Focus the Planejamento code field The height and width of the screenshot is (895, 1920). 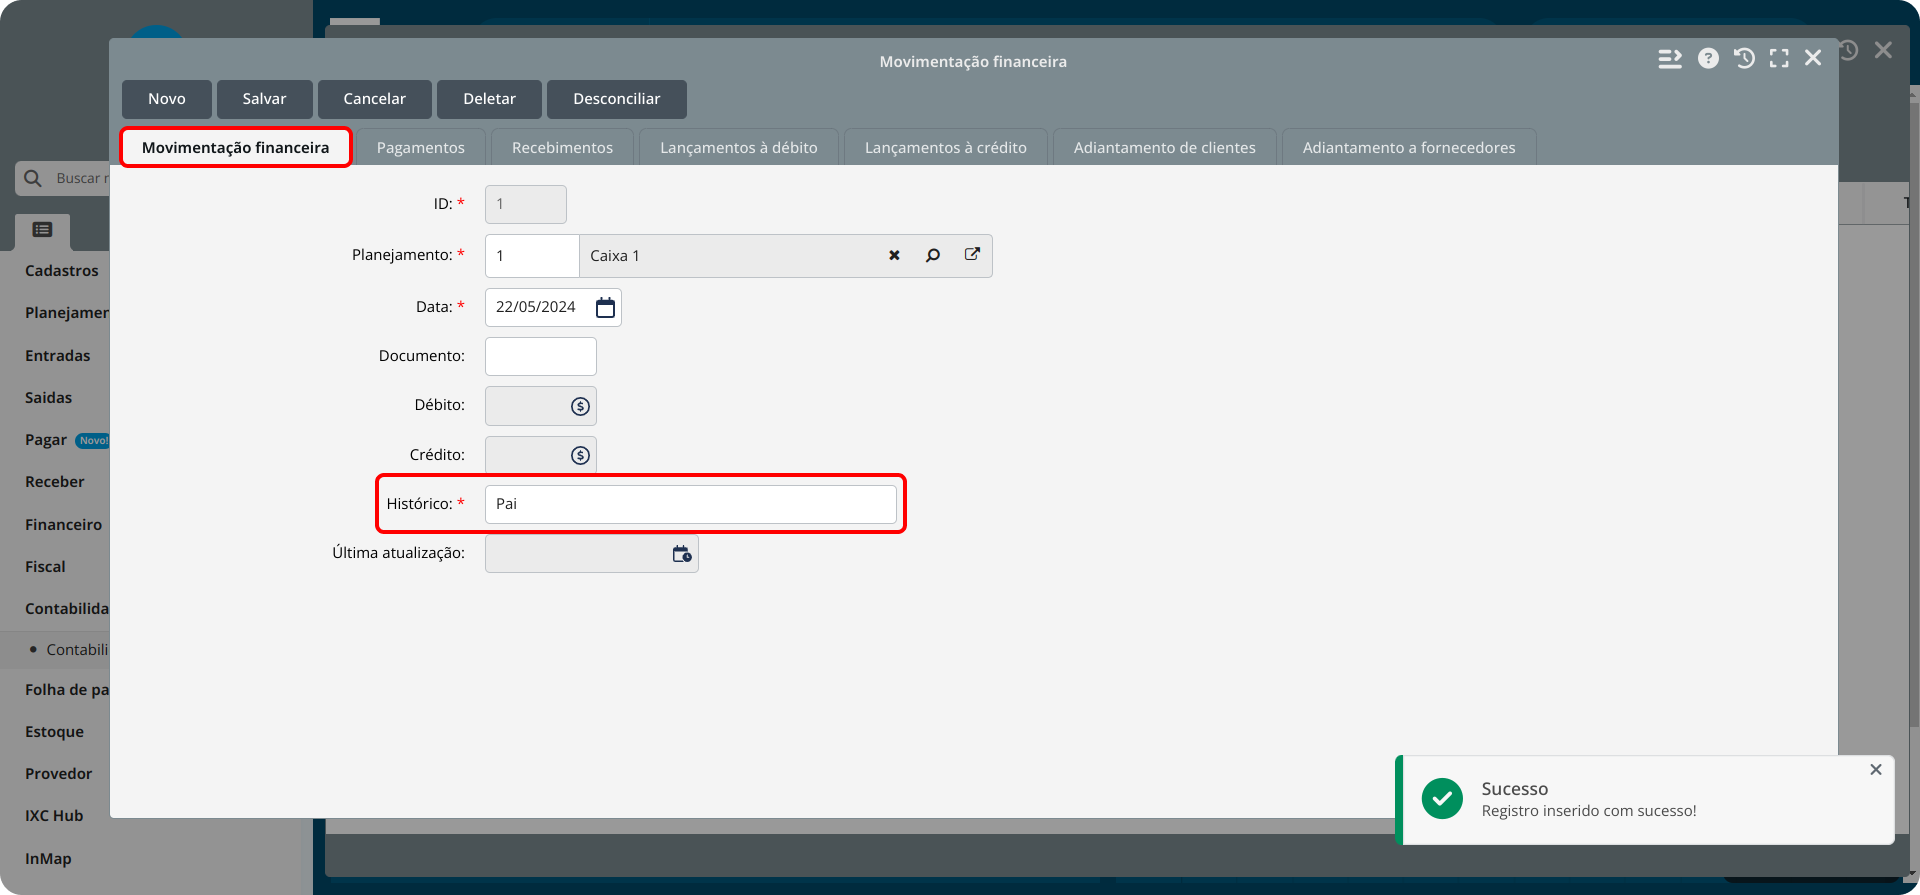(x=532, y=256)
